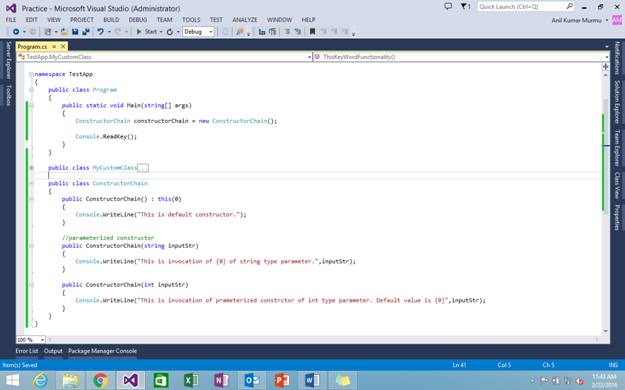Screen dimensions: 625x390
Task: Collapse the Program class outline
Action: (31, 90)
